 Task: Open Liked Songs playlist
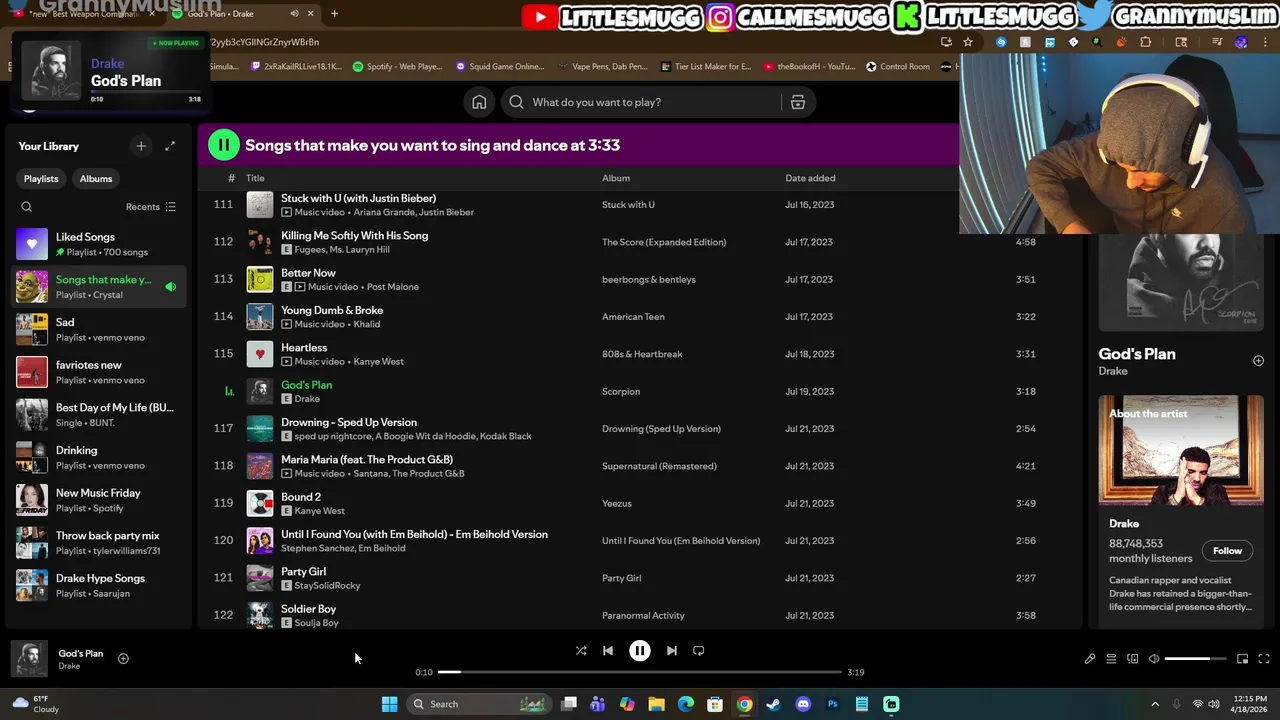[x=98, y=244]
